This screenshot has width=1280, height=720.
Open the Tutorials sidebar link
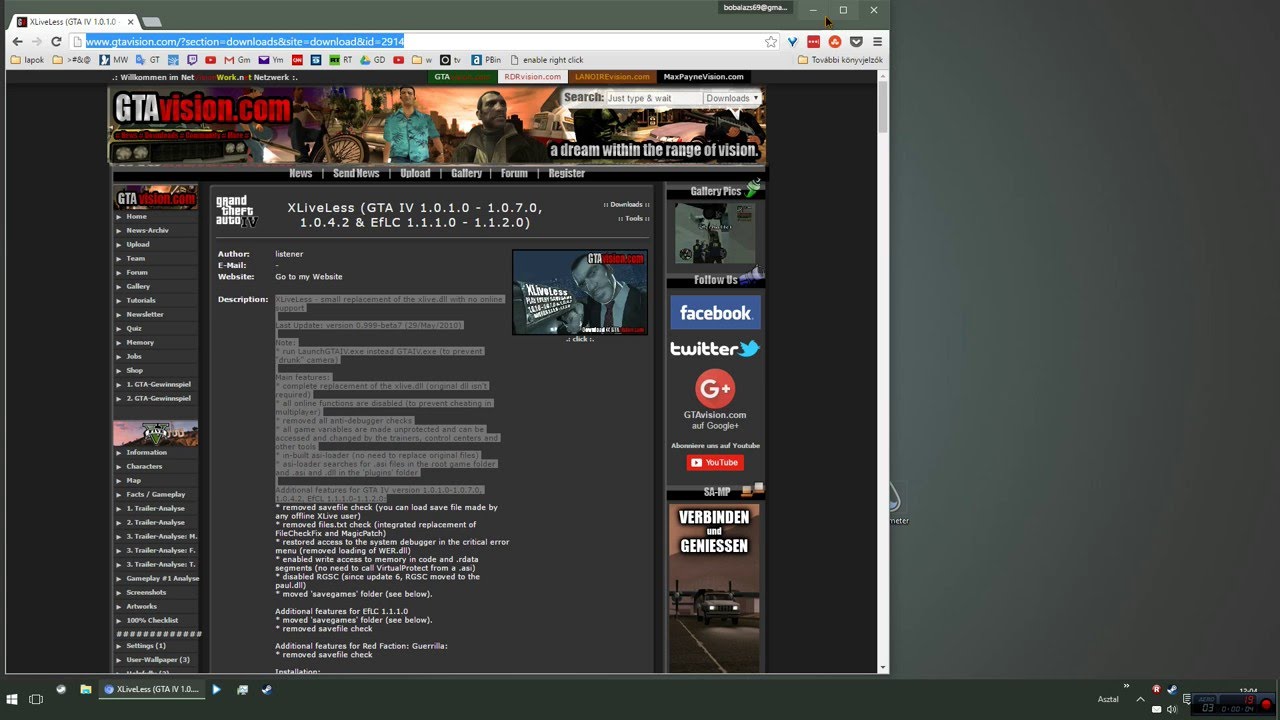coord(141,300)
